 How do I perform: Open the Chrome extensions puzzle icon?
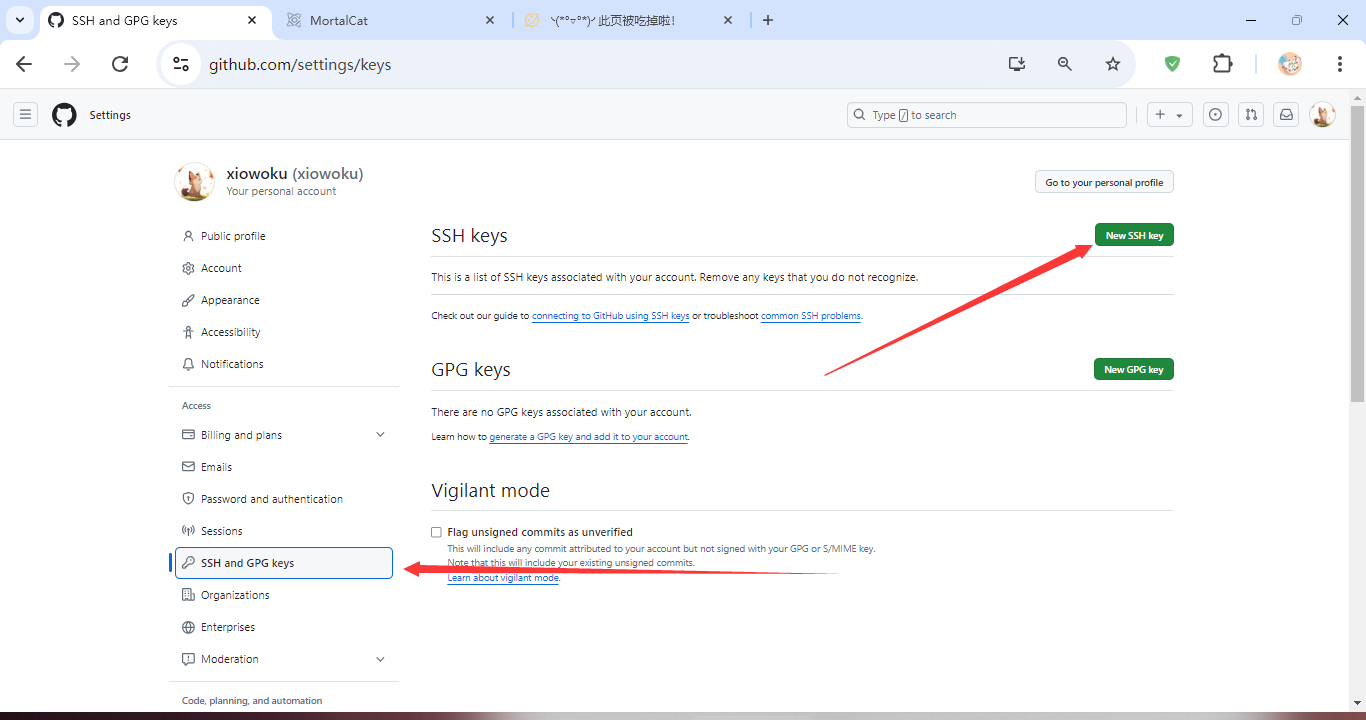pyautogui.click(x=1222, y=64)
